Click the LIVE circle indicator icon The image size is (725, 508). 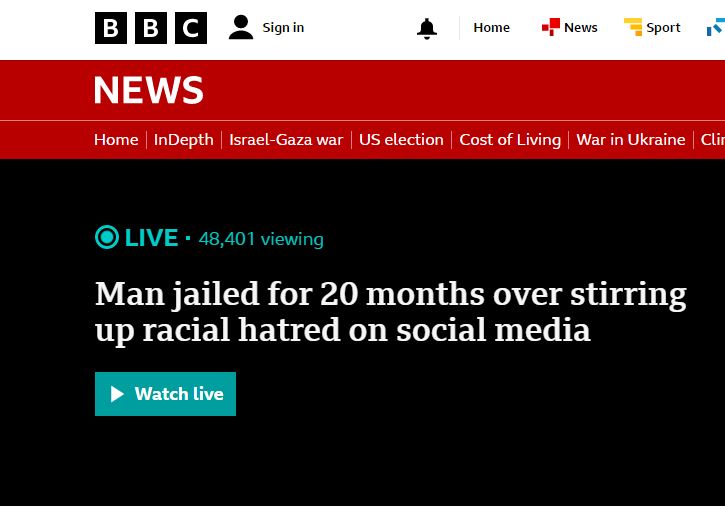(x=106, y=238)
